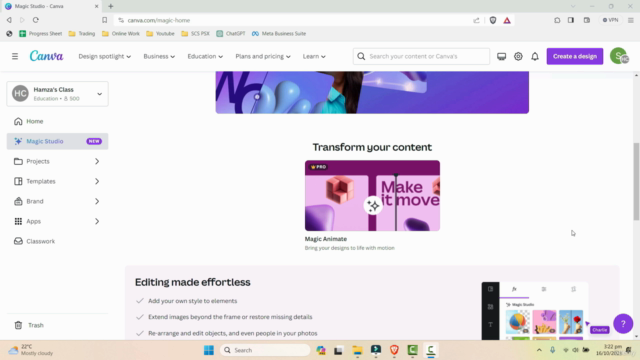Click the purple help question mark button

(x=623, y=324)
